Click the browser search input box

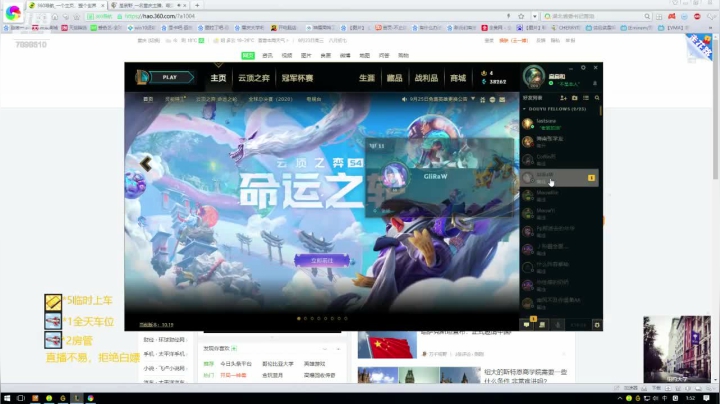coord(597,16)
